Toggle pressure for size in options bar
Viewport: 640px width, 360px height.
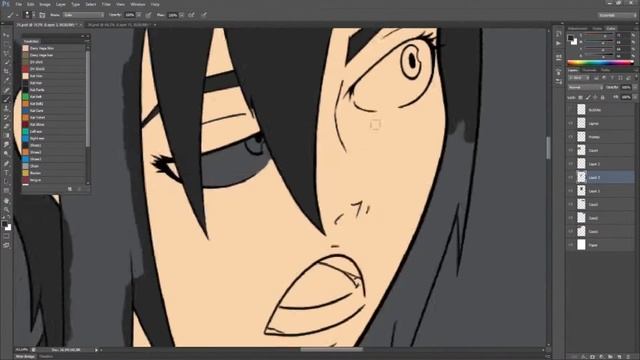tap(204, 15)
